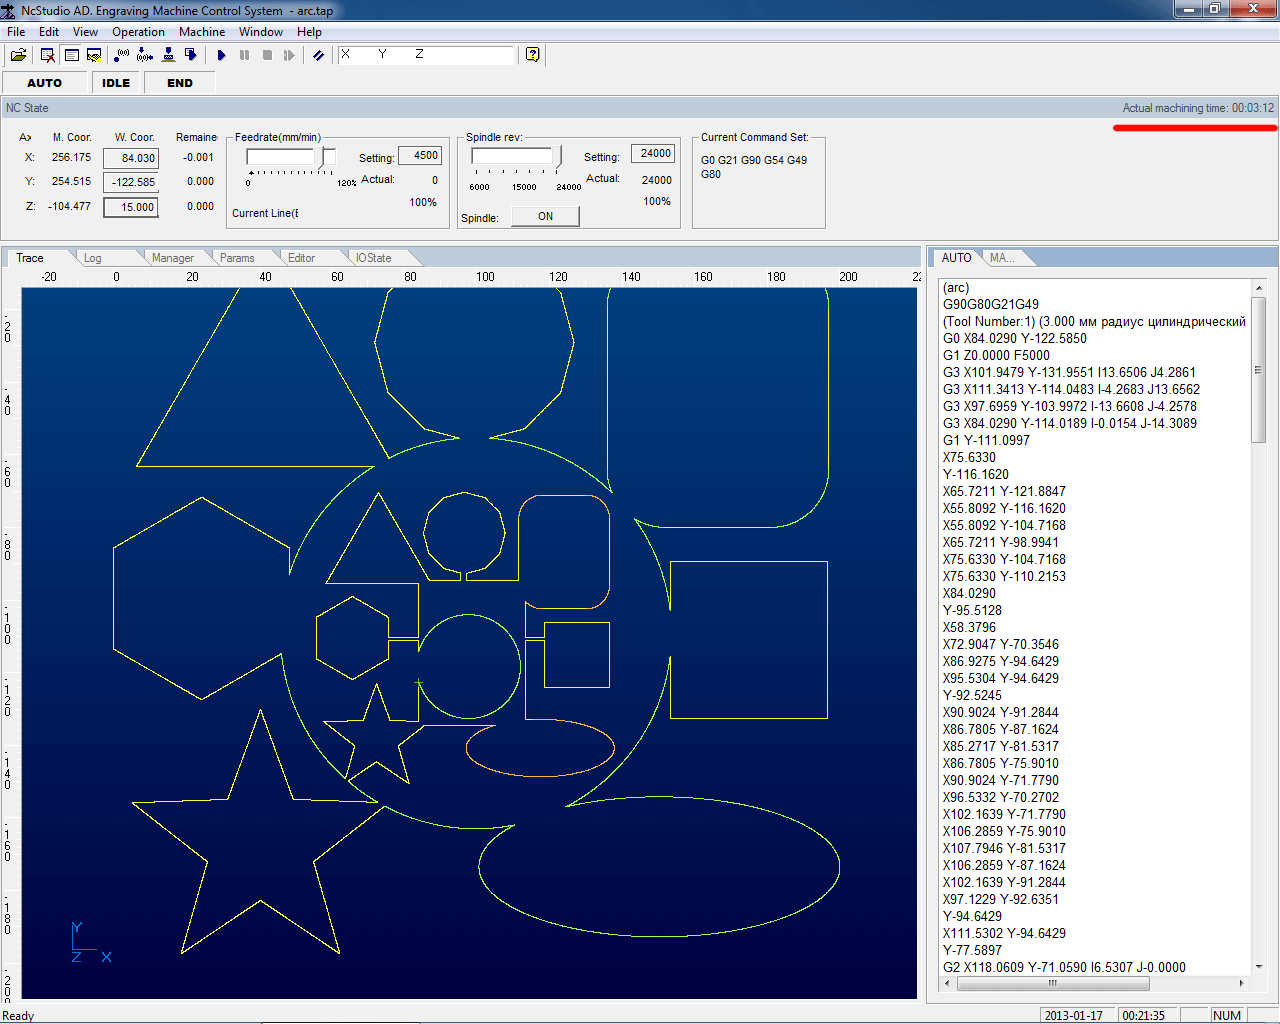1280x1024 pixels.
Task: Select the Editor tab
Action: pos(301,258)
